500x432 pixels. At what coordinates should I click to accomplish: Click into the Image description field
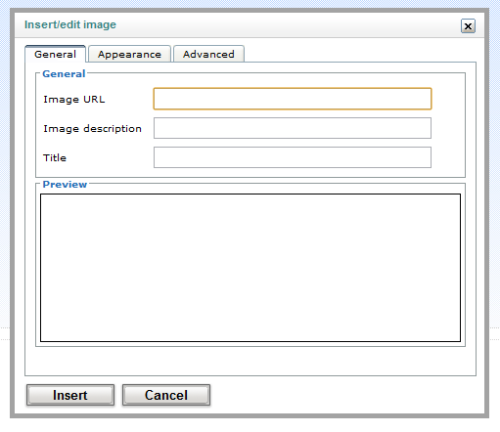292,128
